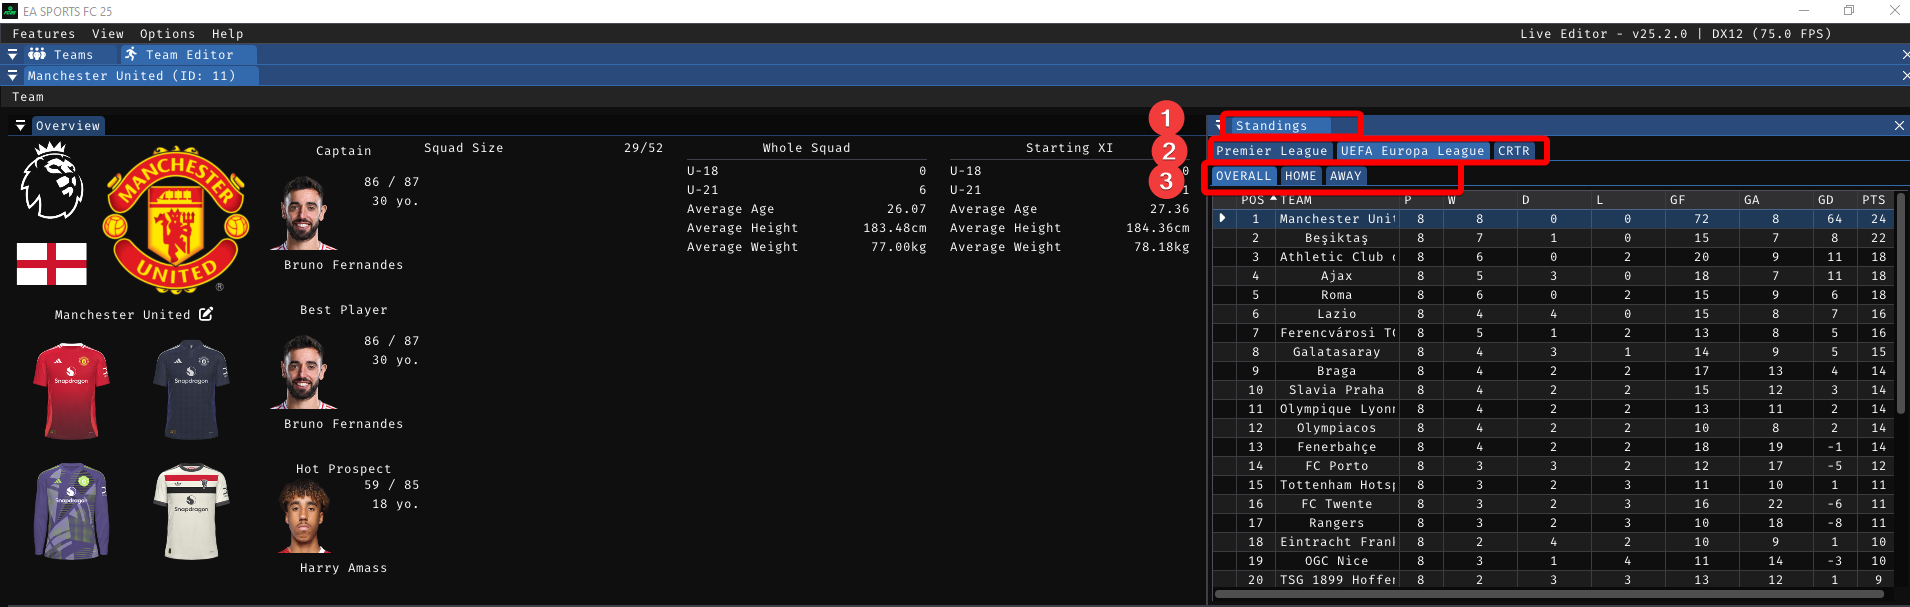Select the Beşiktaş standings row
Screen dimensions: 1910x607
coord(1553,238)
